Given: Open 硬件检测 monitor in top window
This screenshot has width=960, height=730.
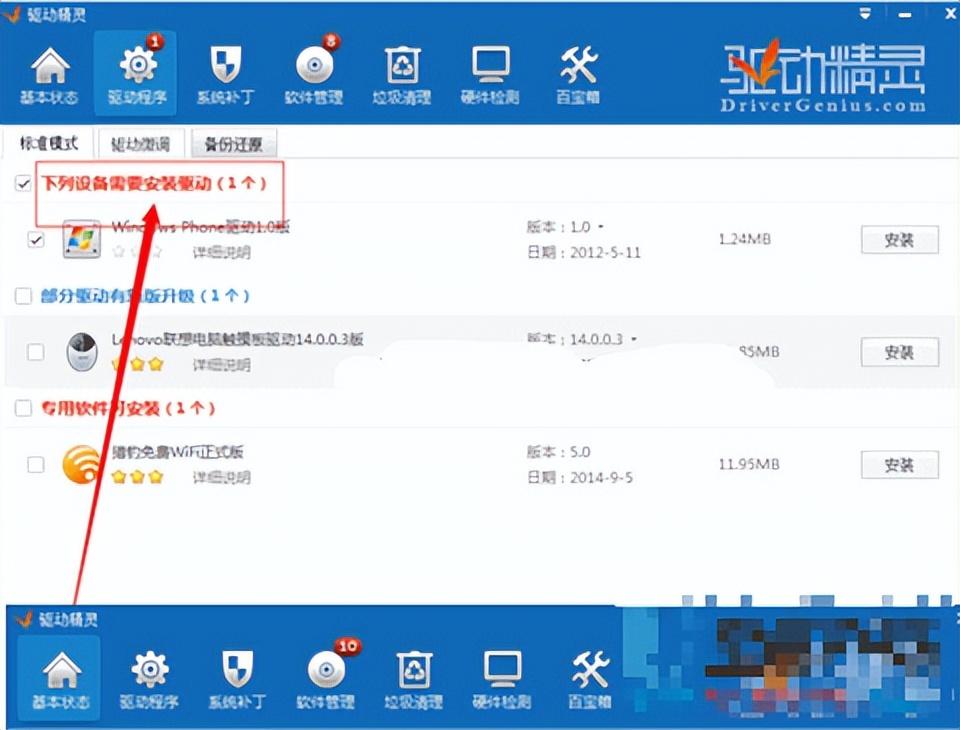Looking at the screenshot, I should pos(490,73).
